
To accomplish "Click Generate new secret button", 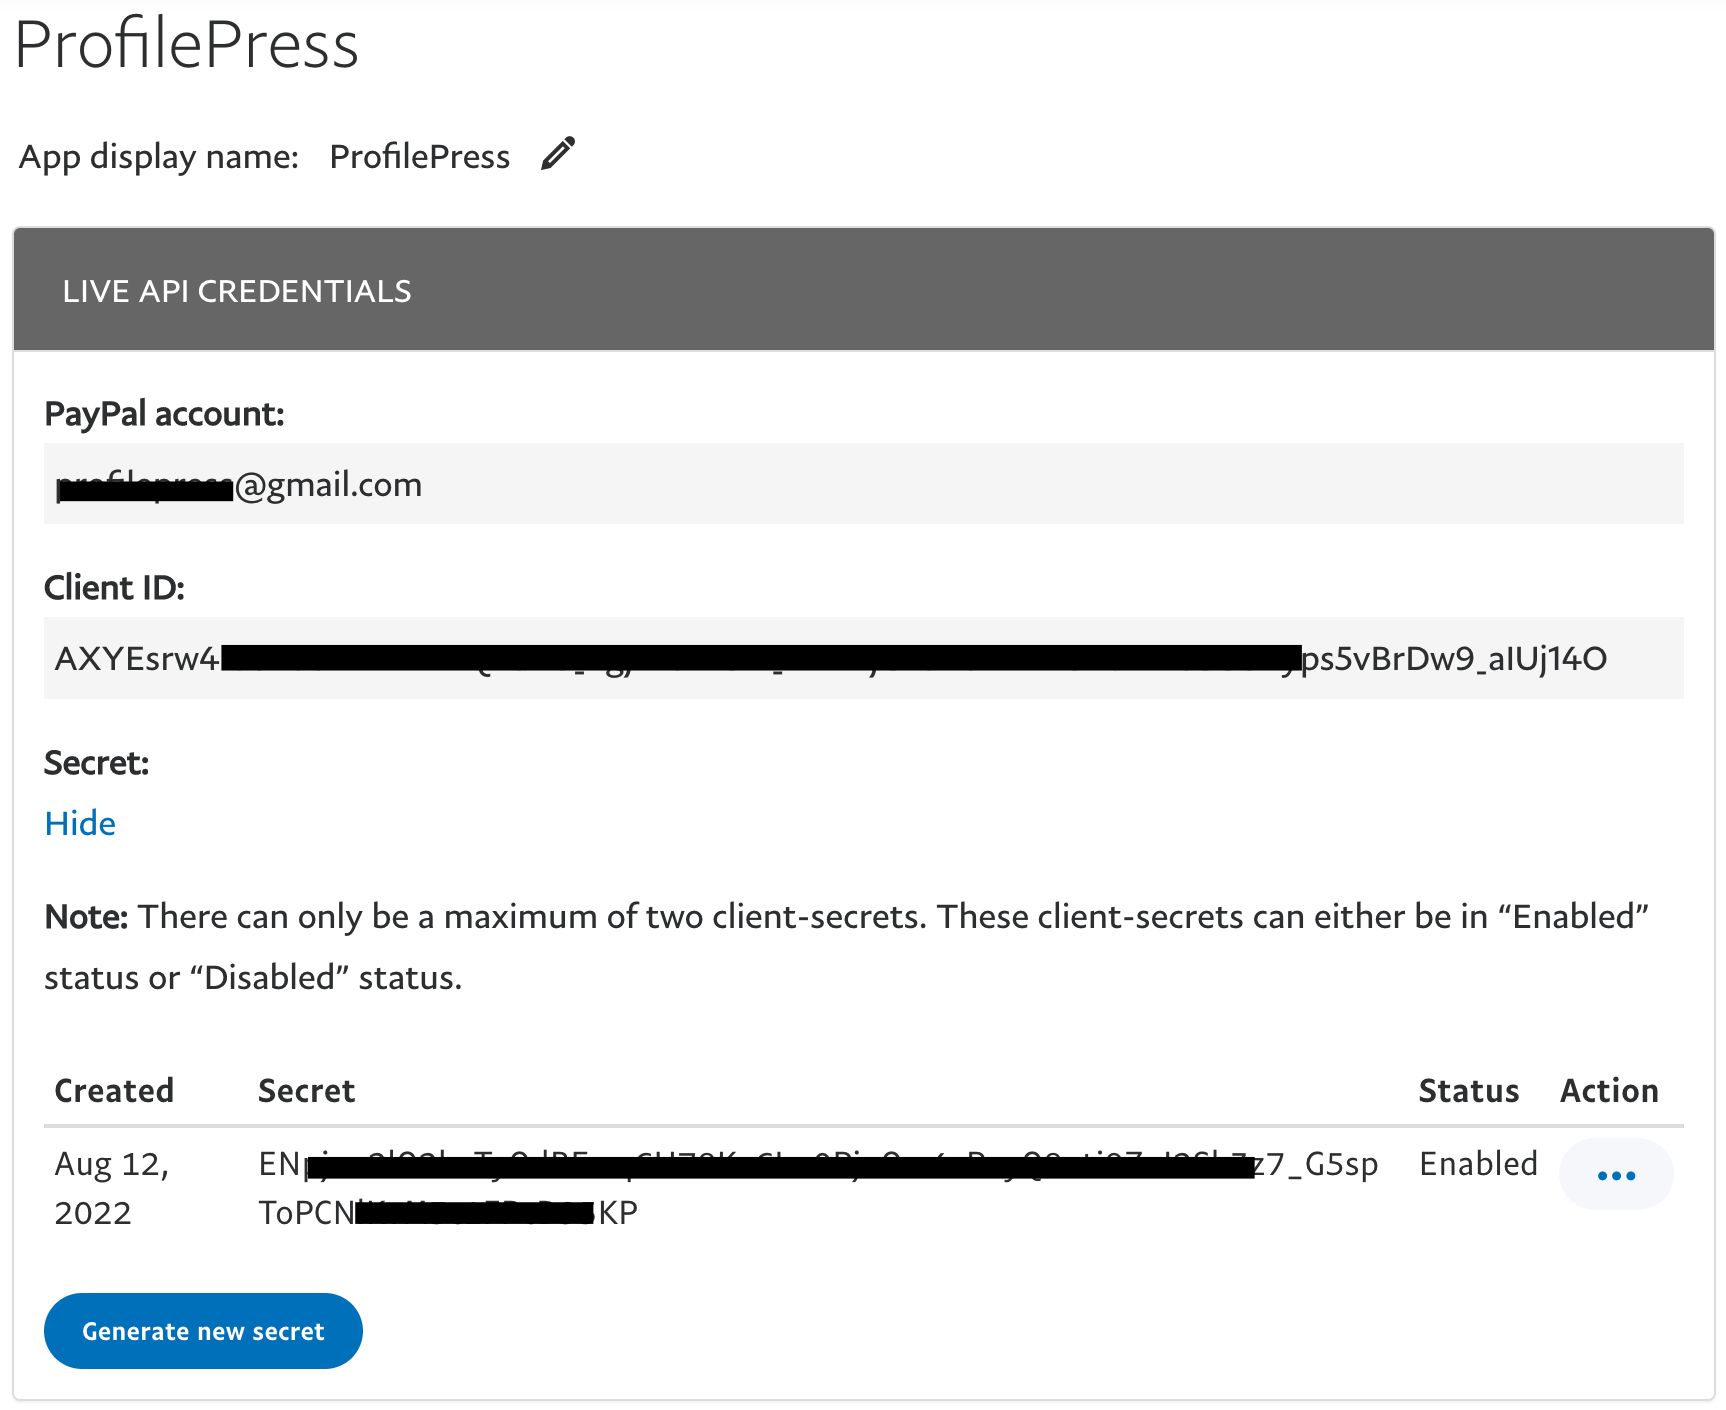I will [203, 1331].
